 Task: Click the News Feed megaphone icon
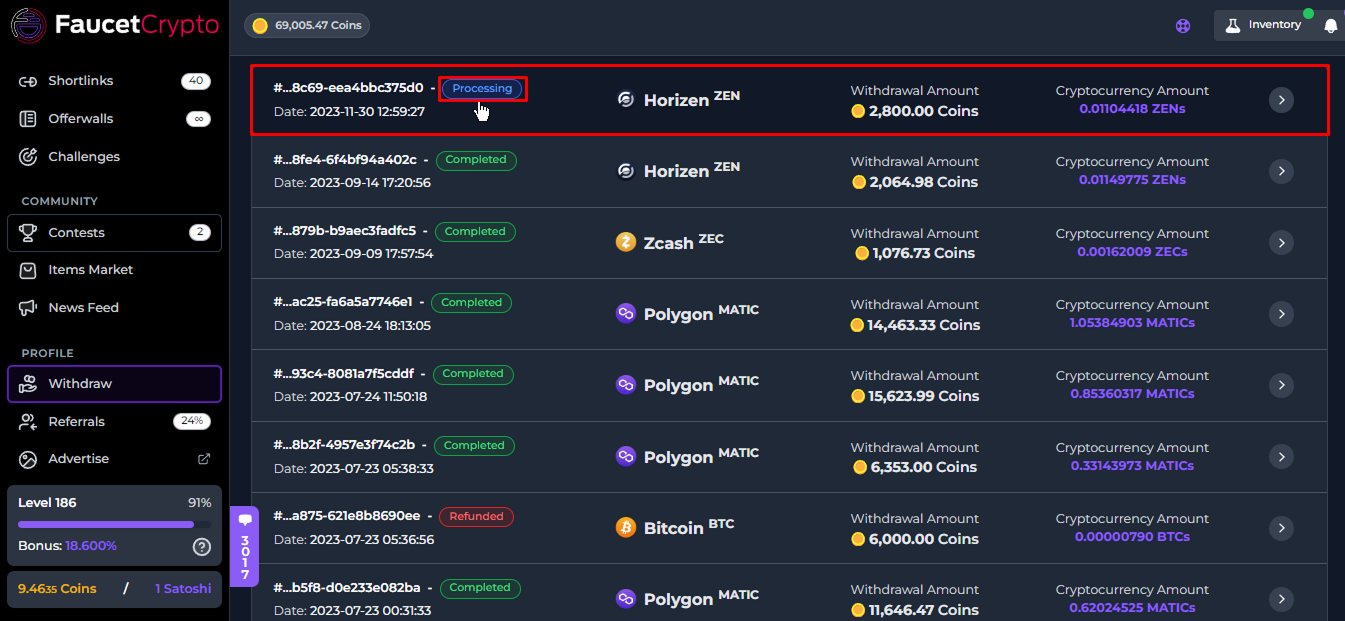click(x=28, y=308)
